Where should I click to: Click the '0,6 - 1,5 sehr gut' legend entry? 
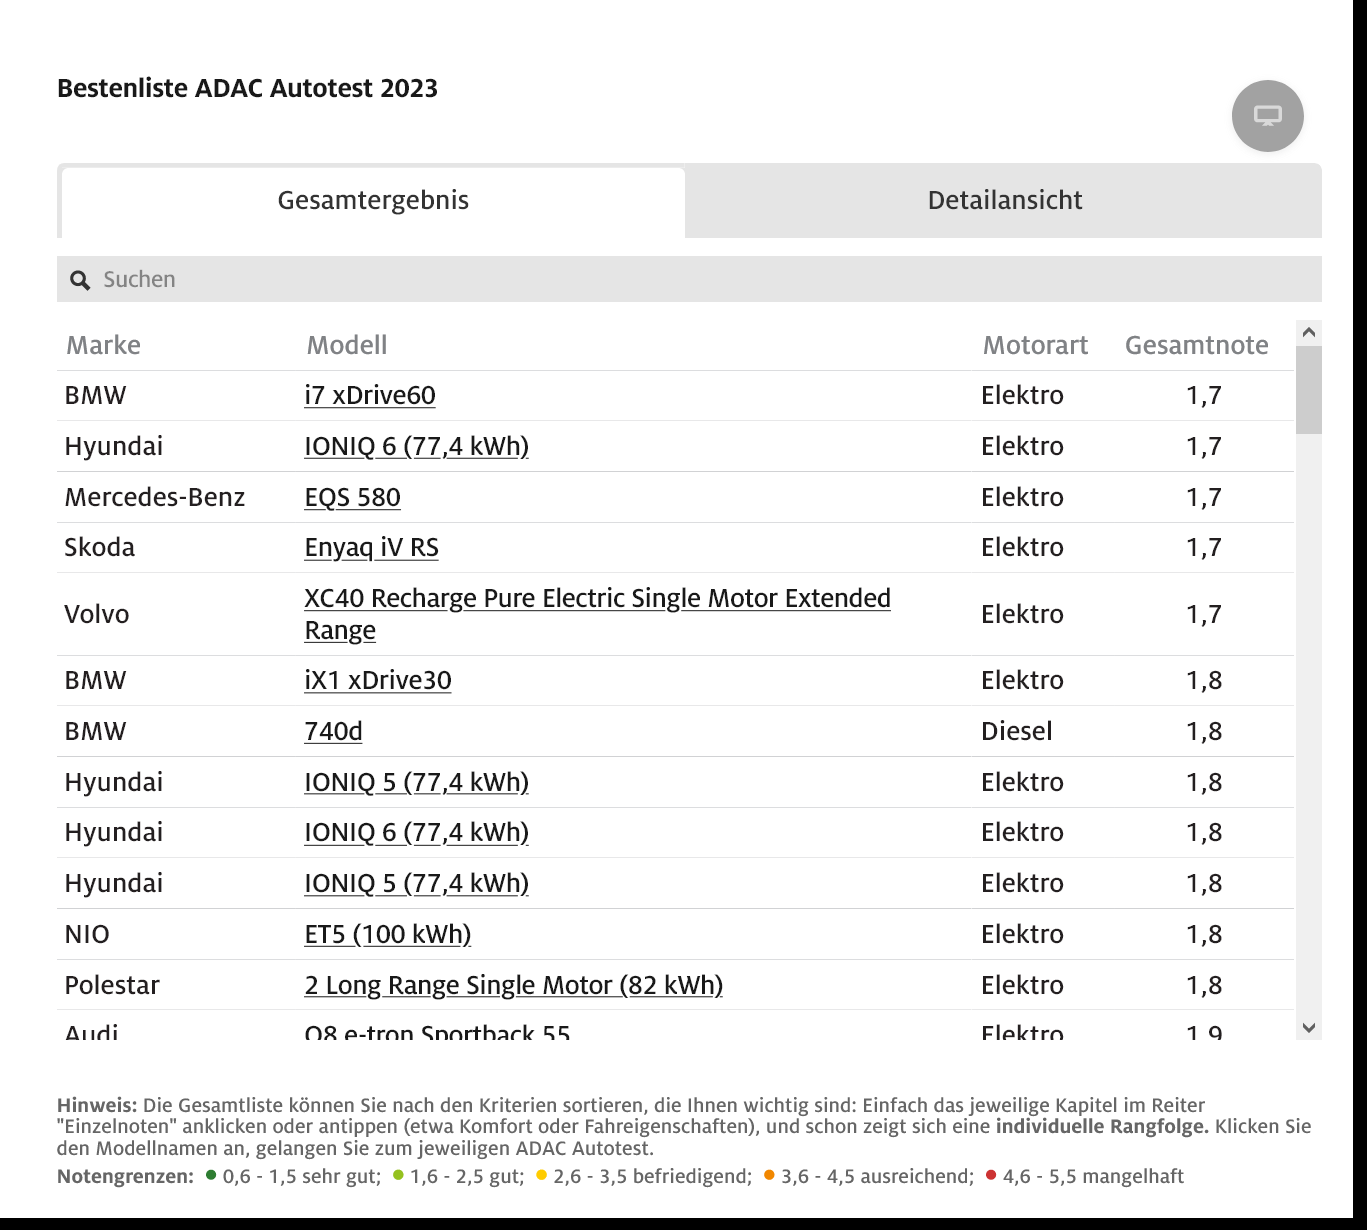point(293,1176)
